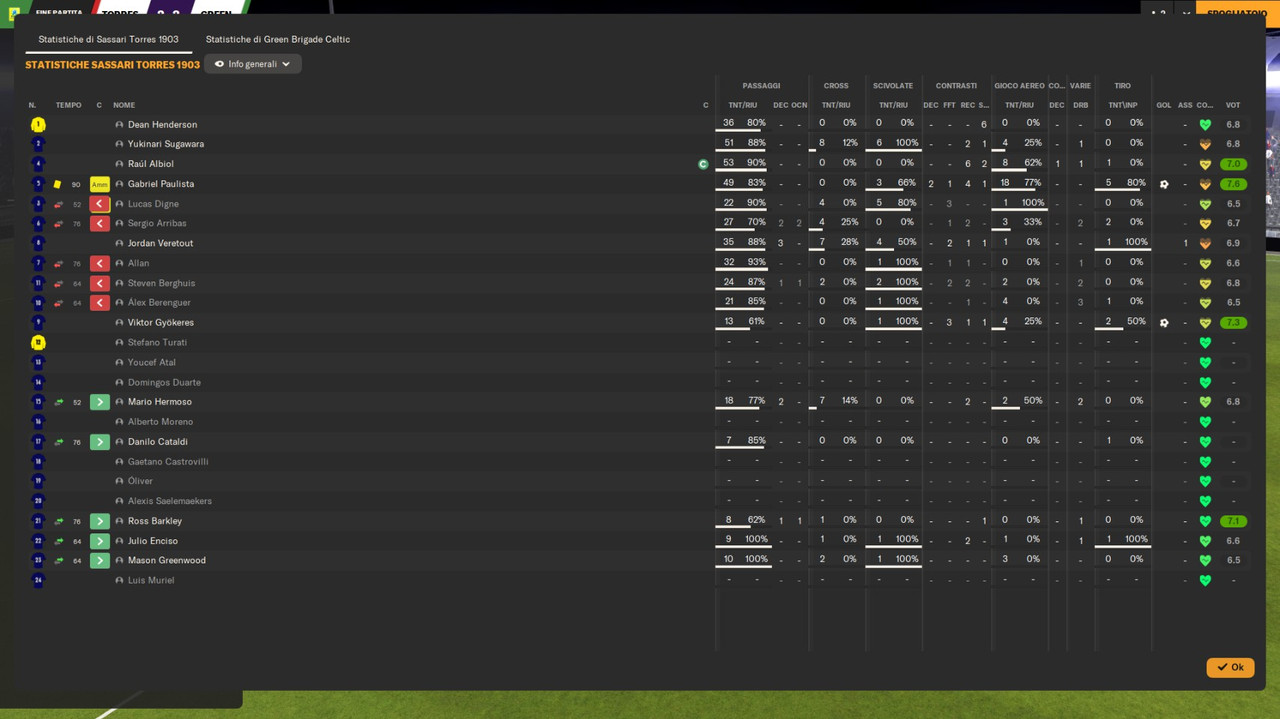Click the PASSAGGI column group header
This screenshot has height=719, width=1280.
click(x=761, y=86)
